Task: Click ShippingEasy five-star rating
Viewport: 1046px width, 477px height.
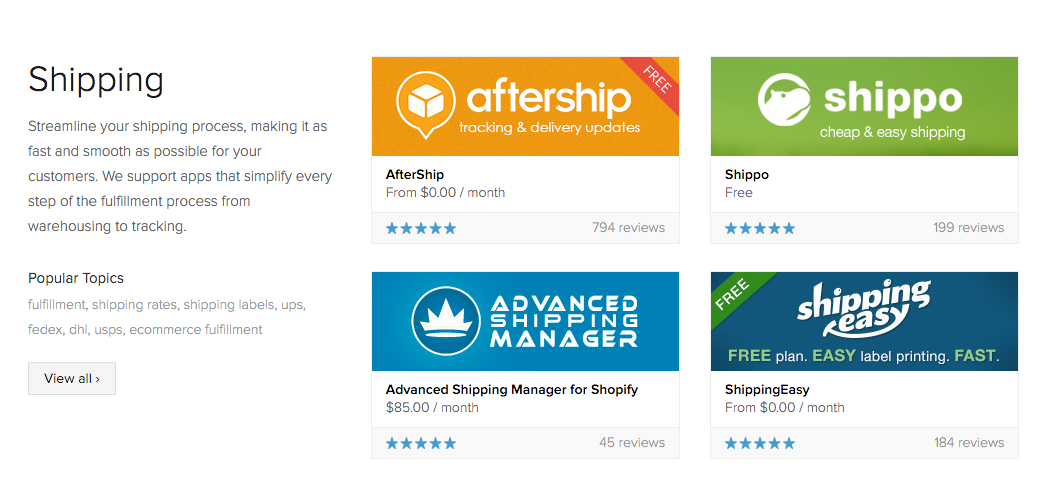Action: (x=760, y=443)
